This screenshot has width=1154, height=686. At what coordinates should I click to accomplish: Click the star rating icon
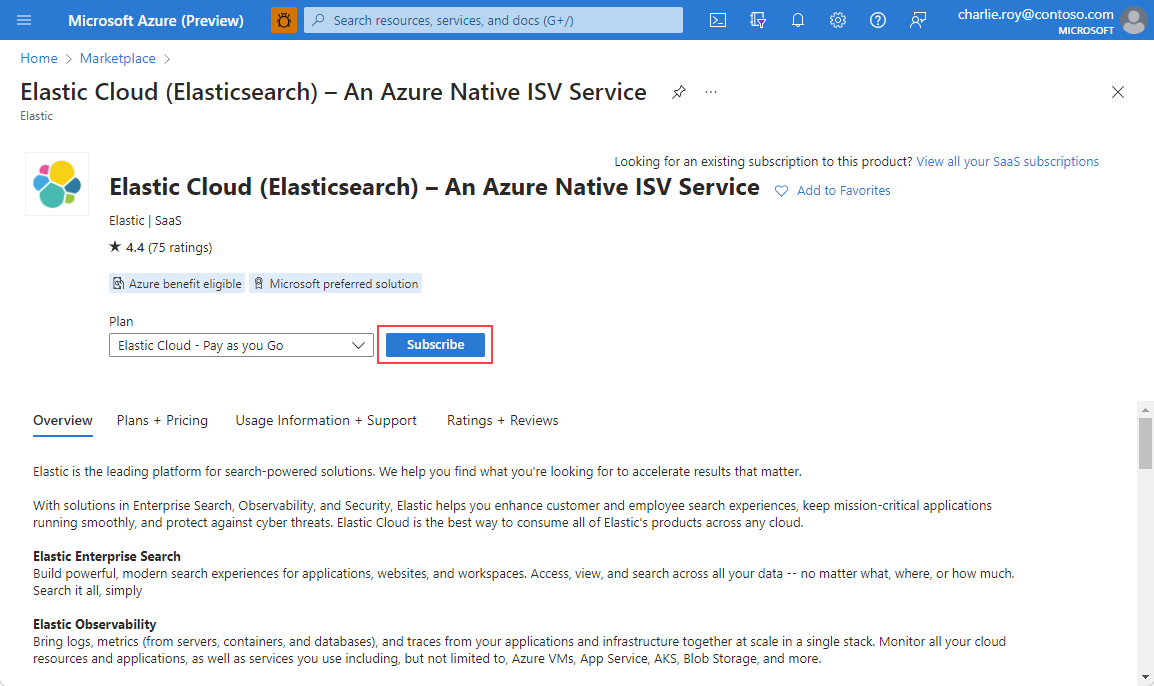coord(115,247)
